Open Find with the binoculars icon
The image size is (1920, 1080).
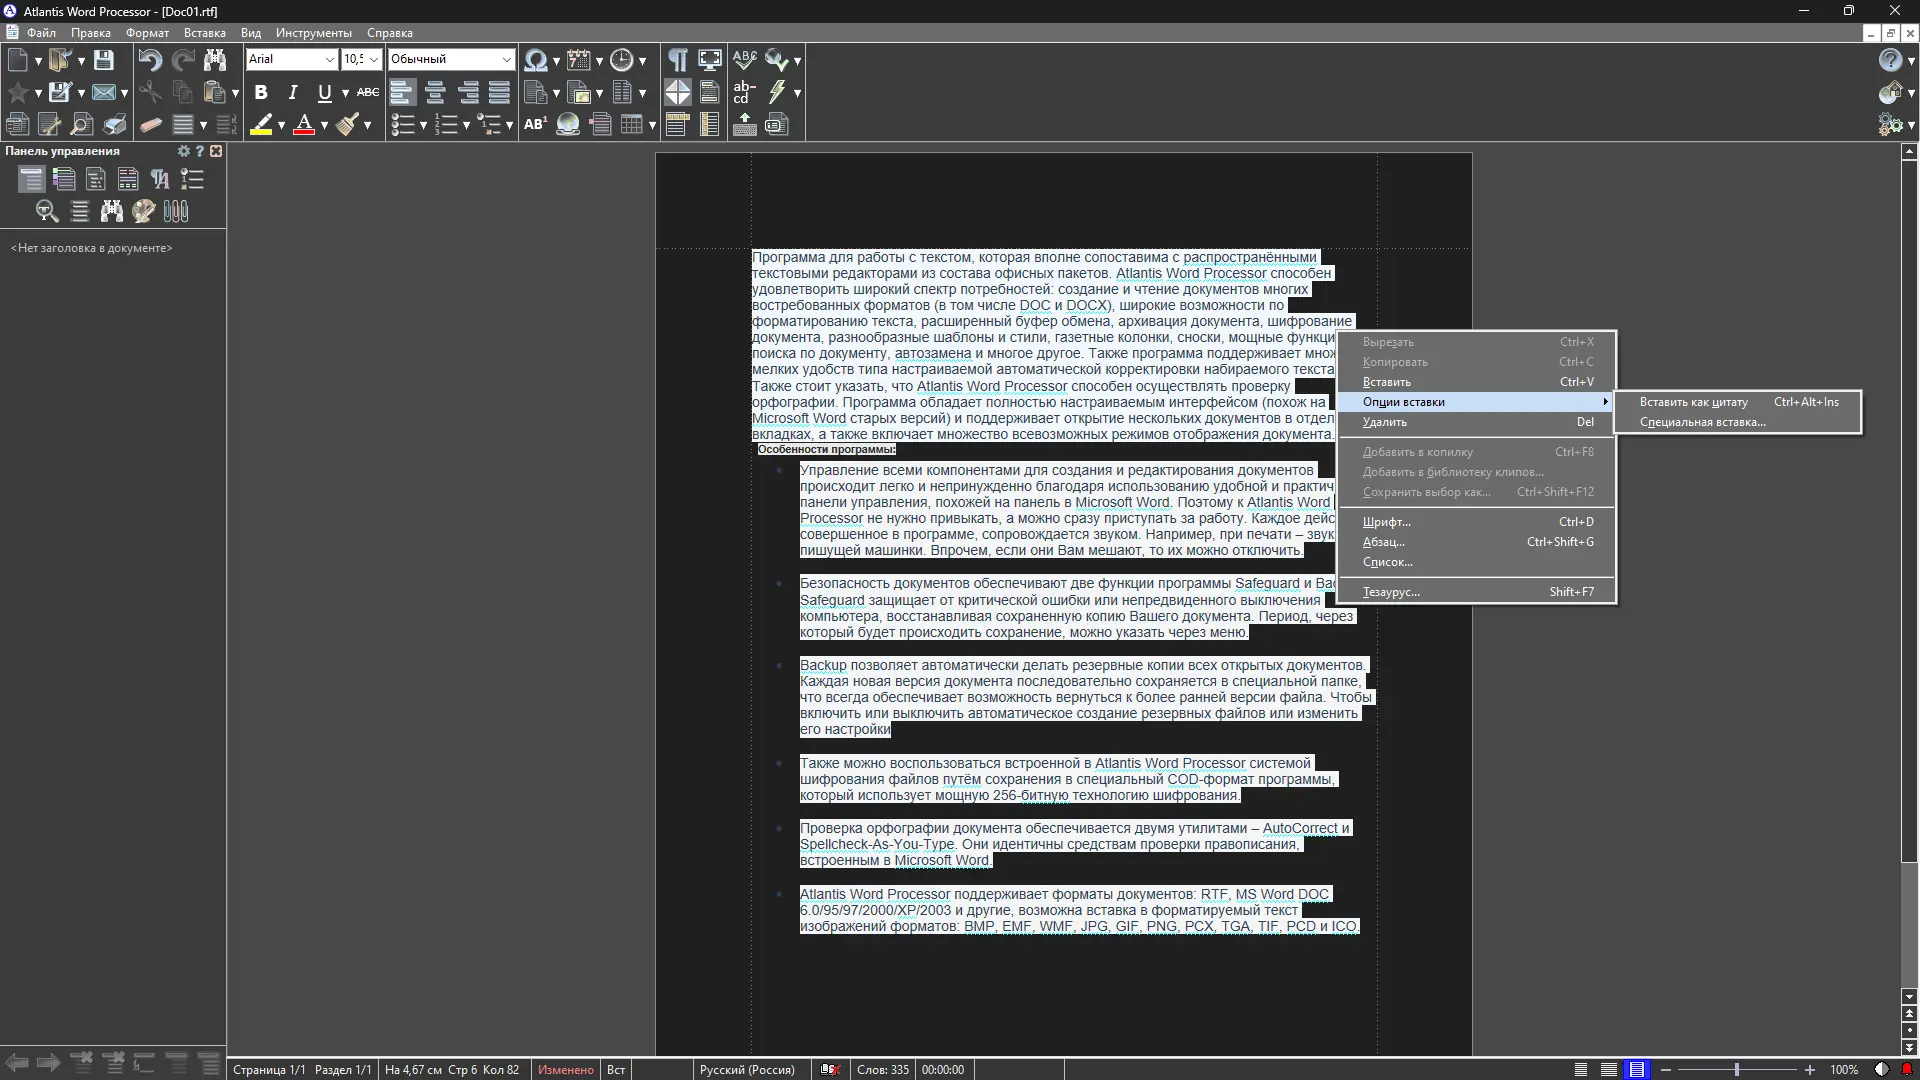coord(215,60)
